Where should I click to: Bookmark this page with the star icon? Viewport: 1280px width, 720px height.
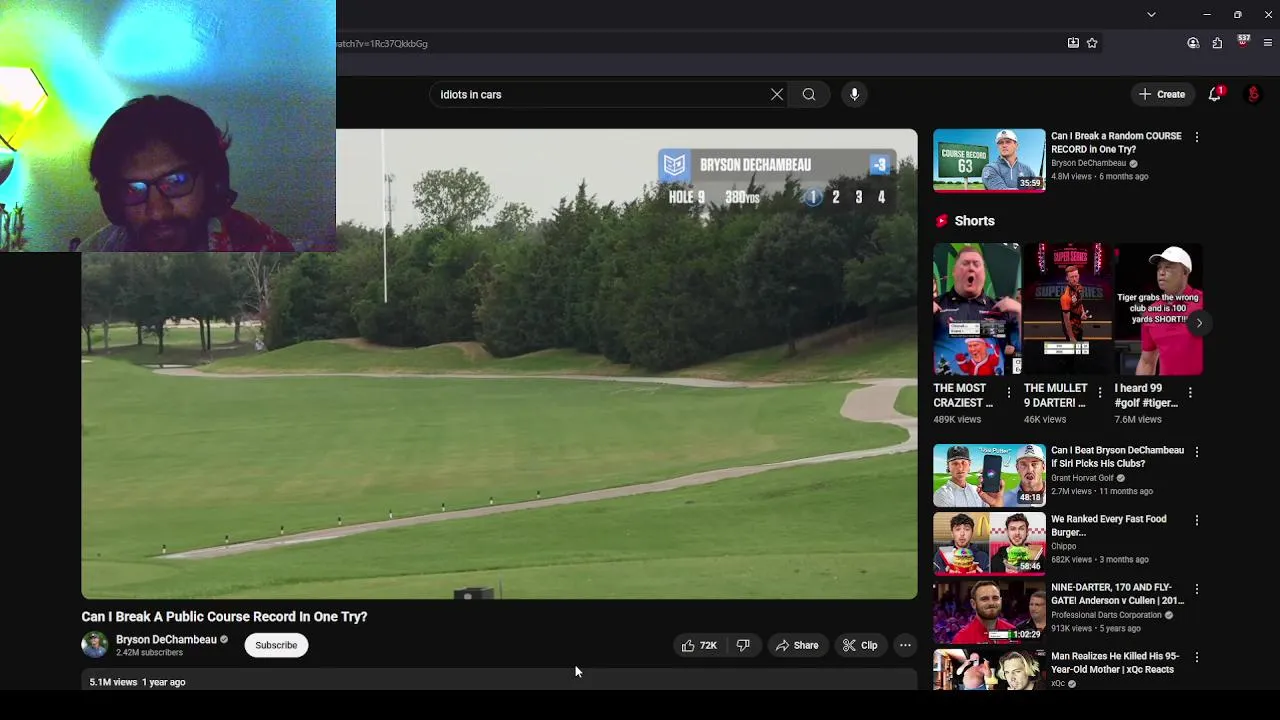[x=1092, y=43]
